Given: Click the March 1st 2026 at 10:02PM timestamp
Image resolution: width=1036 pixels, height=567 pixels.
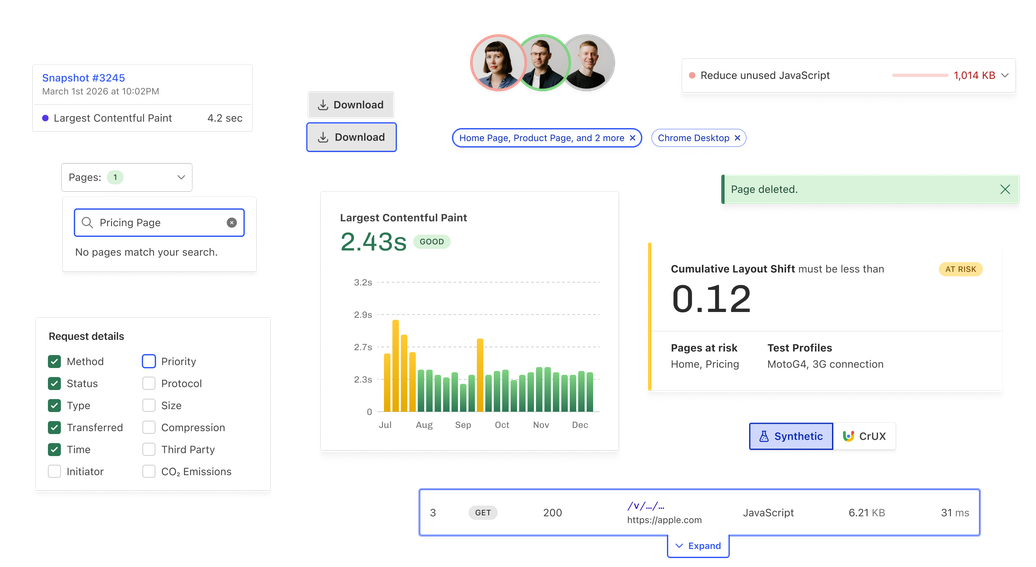Looking at the screenshot, I should click(100, 91).
